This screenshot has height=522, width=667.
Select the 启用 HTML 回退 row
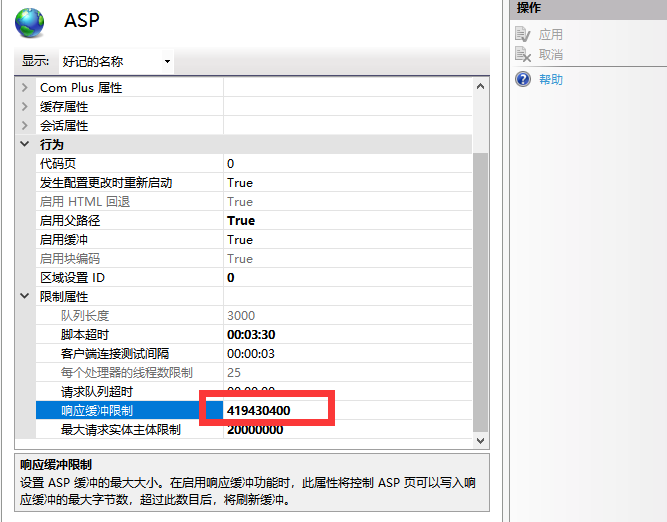(x=254, y=201)
